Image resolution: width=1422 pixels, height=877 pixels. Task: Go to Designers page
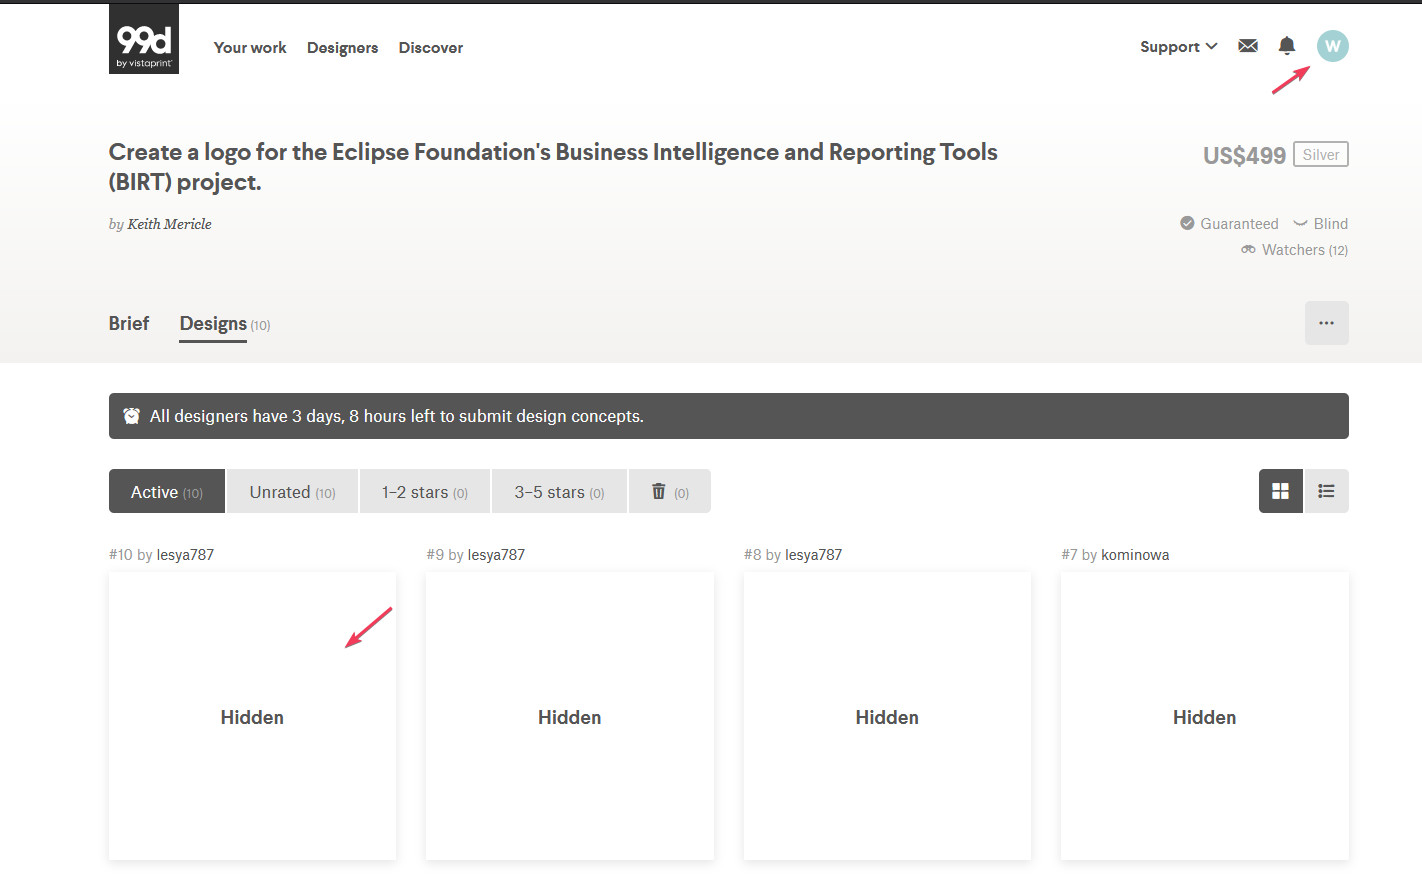[342, 48]
